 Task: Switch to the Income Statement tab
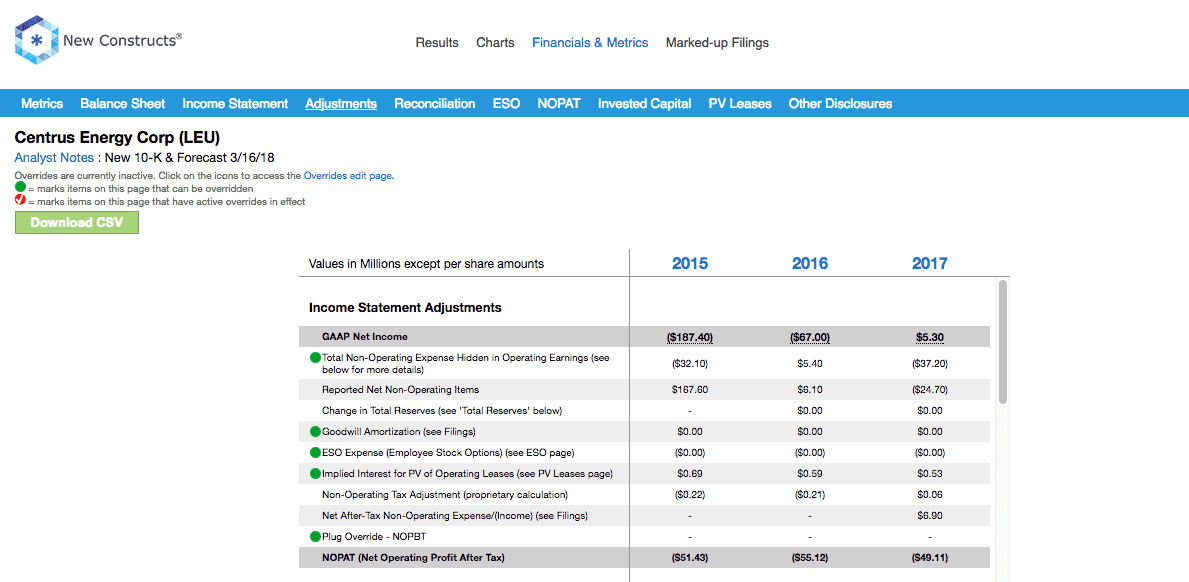pos(235,104)
